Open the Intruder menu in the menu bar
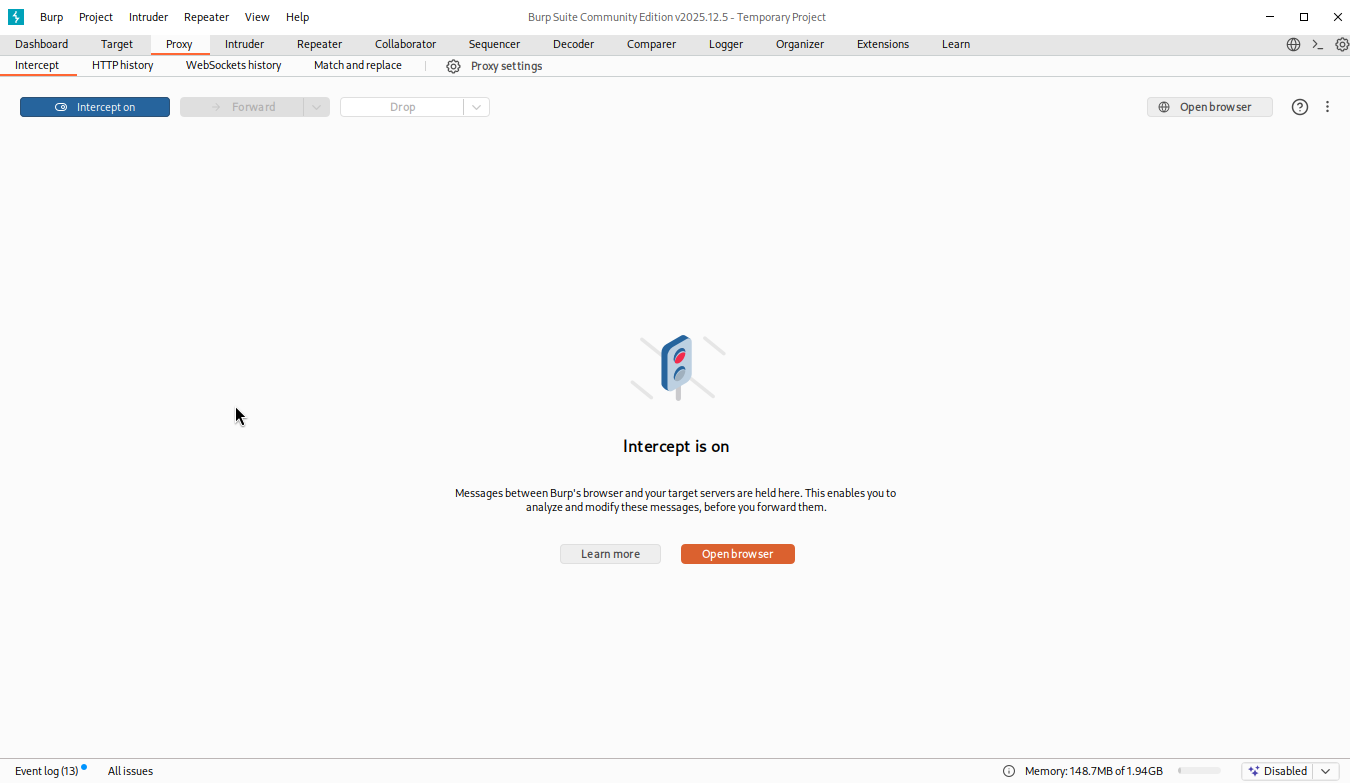 [x=148, y=17]
